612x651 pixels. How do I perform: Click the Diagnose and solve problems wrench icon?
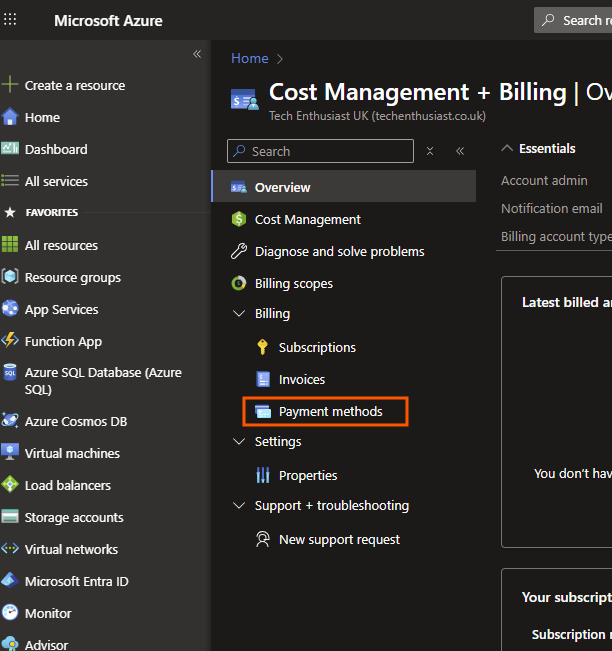click(x=239, y=251)
